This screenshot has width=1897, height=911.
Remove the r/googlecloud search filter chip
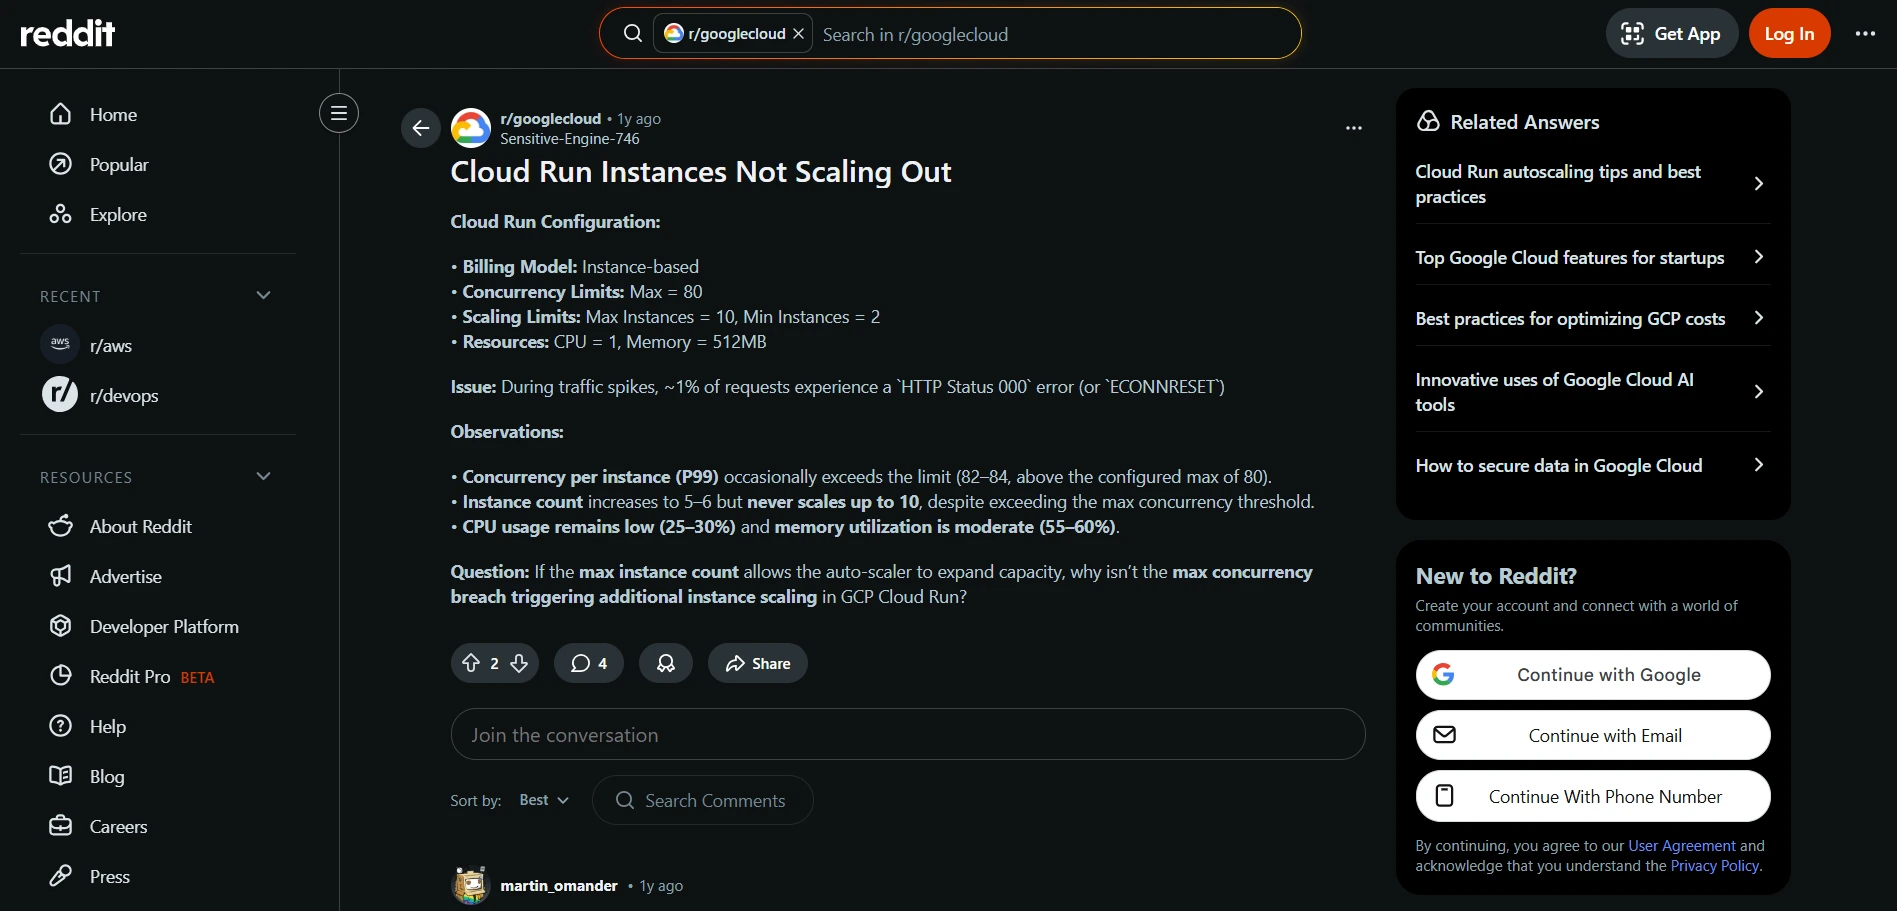(798, 34)
